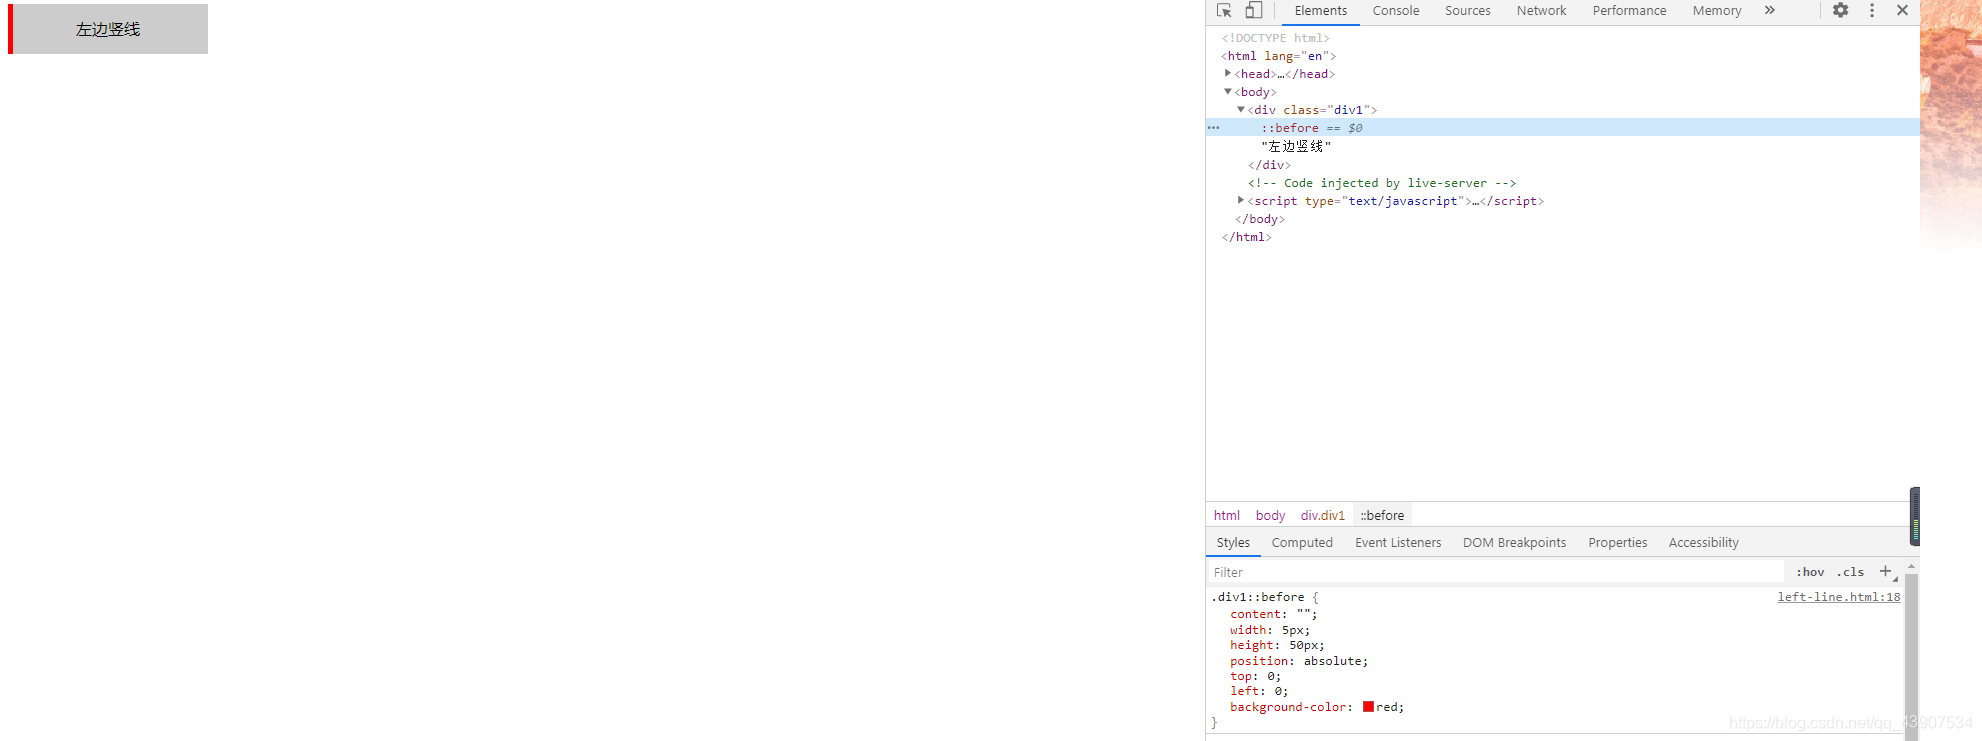
Task: Select the ::before pseudo-element row
Action: [x=1562, y=128]
